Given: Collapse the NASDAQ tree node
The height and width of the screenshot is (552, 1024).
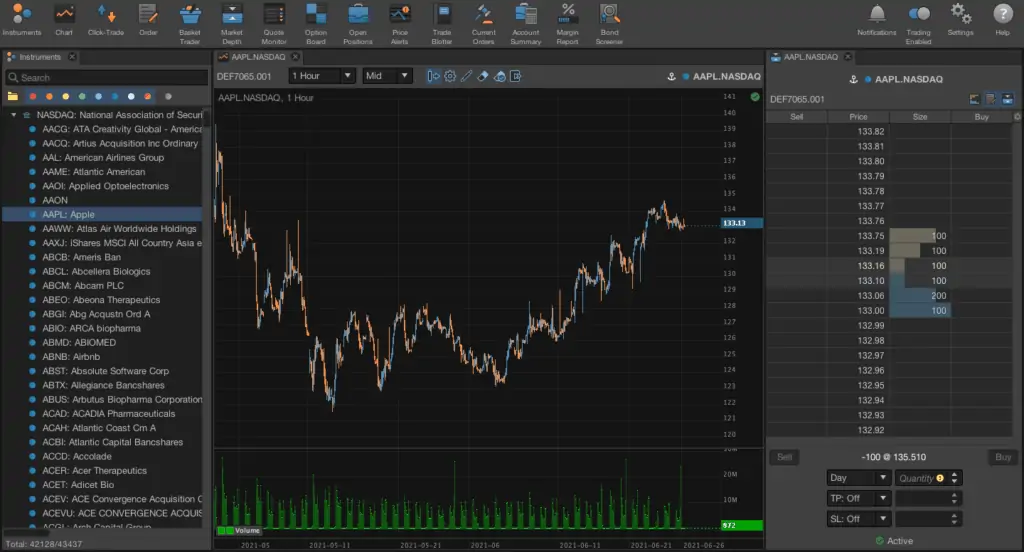Looking at the screenshot, I should pos(14,115).
